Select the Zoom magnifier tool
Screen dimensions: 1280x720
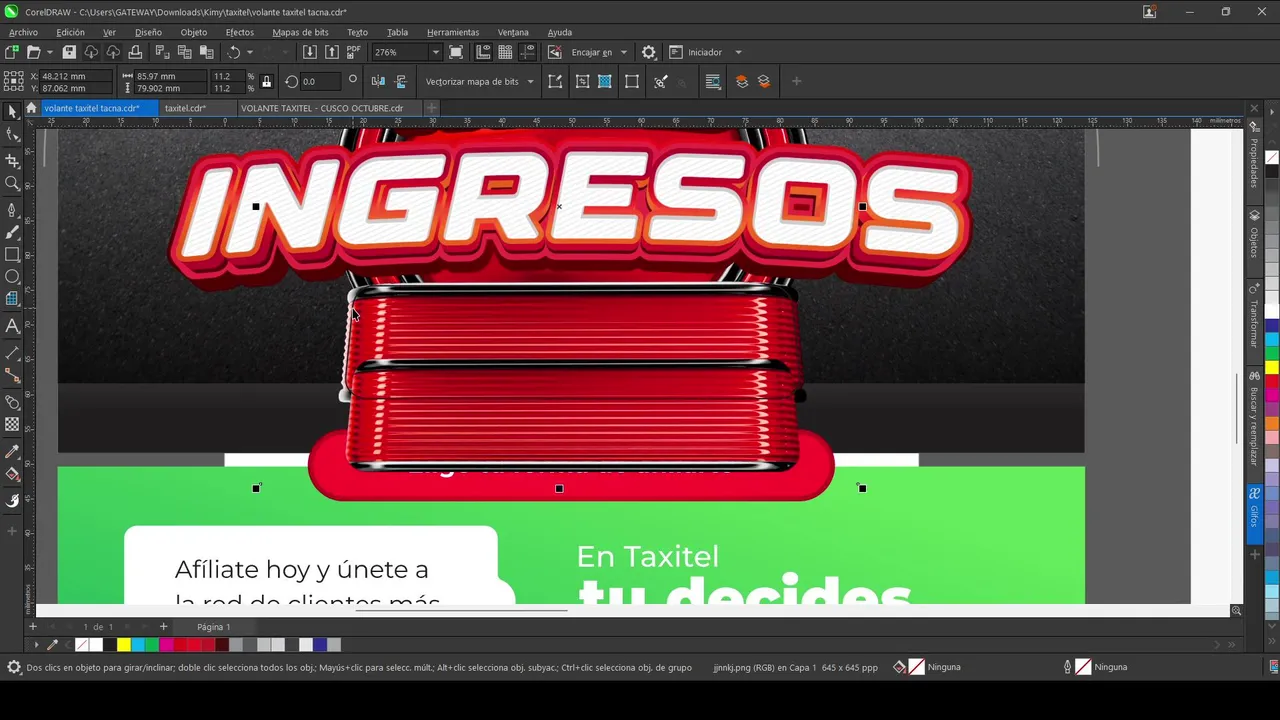[12, 183]
